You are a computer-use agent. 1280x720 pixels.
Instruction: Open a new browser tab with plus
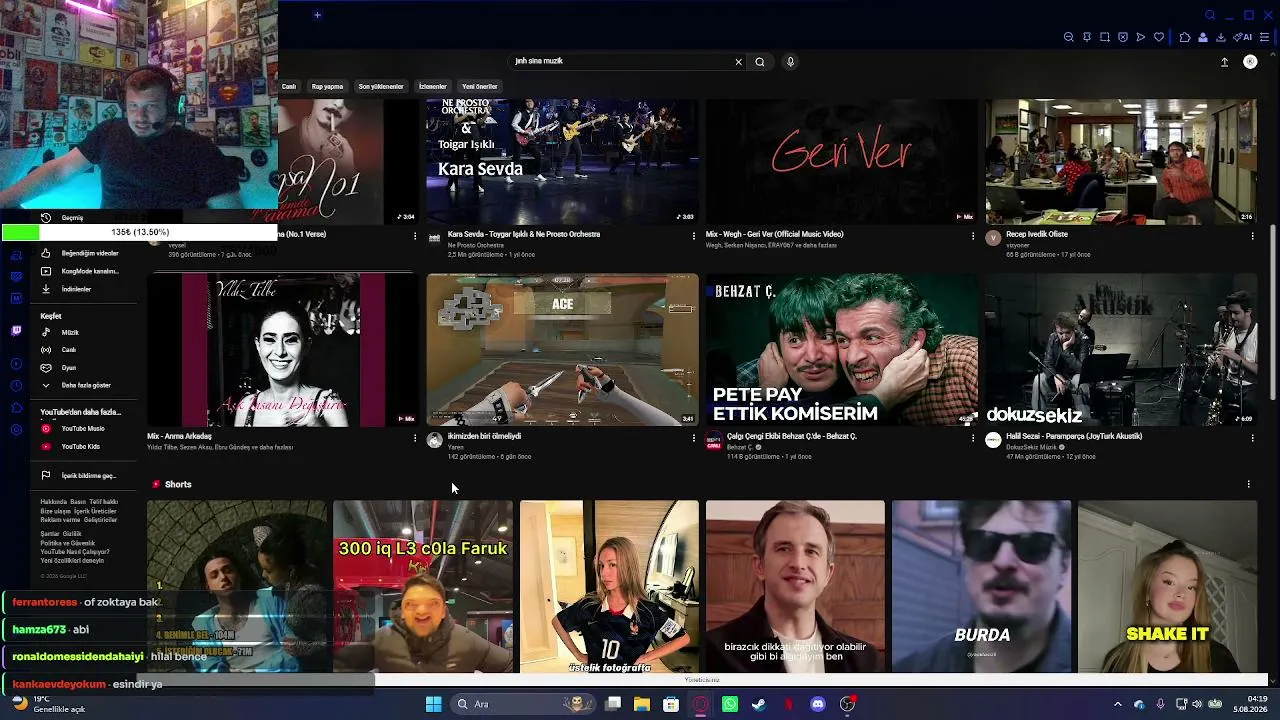[x=317, y=15]
